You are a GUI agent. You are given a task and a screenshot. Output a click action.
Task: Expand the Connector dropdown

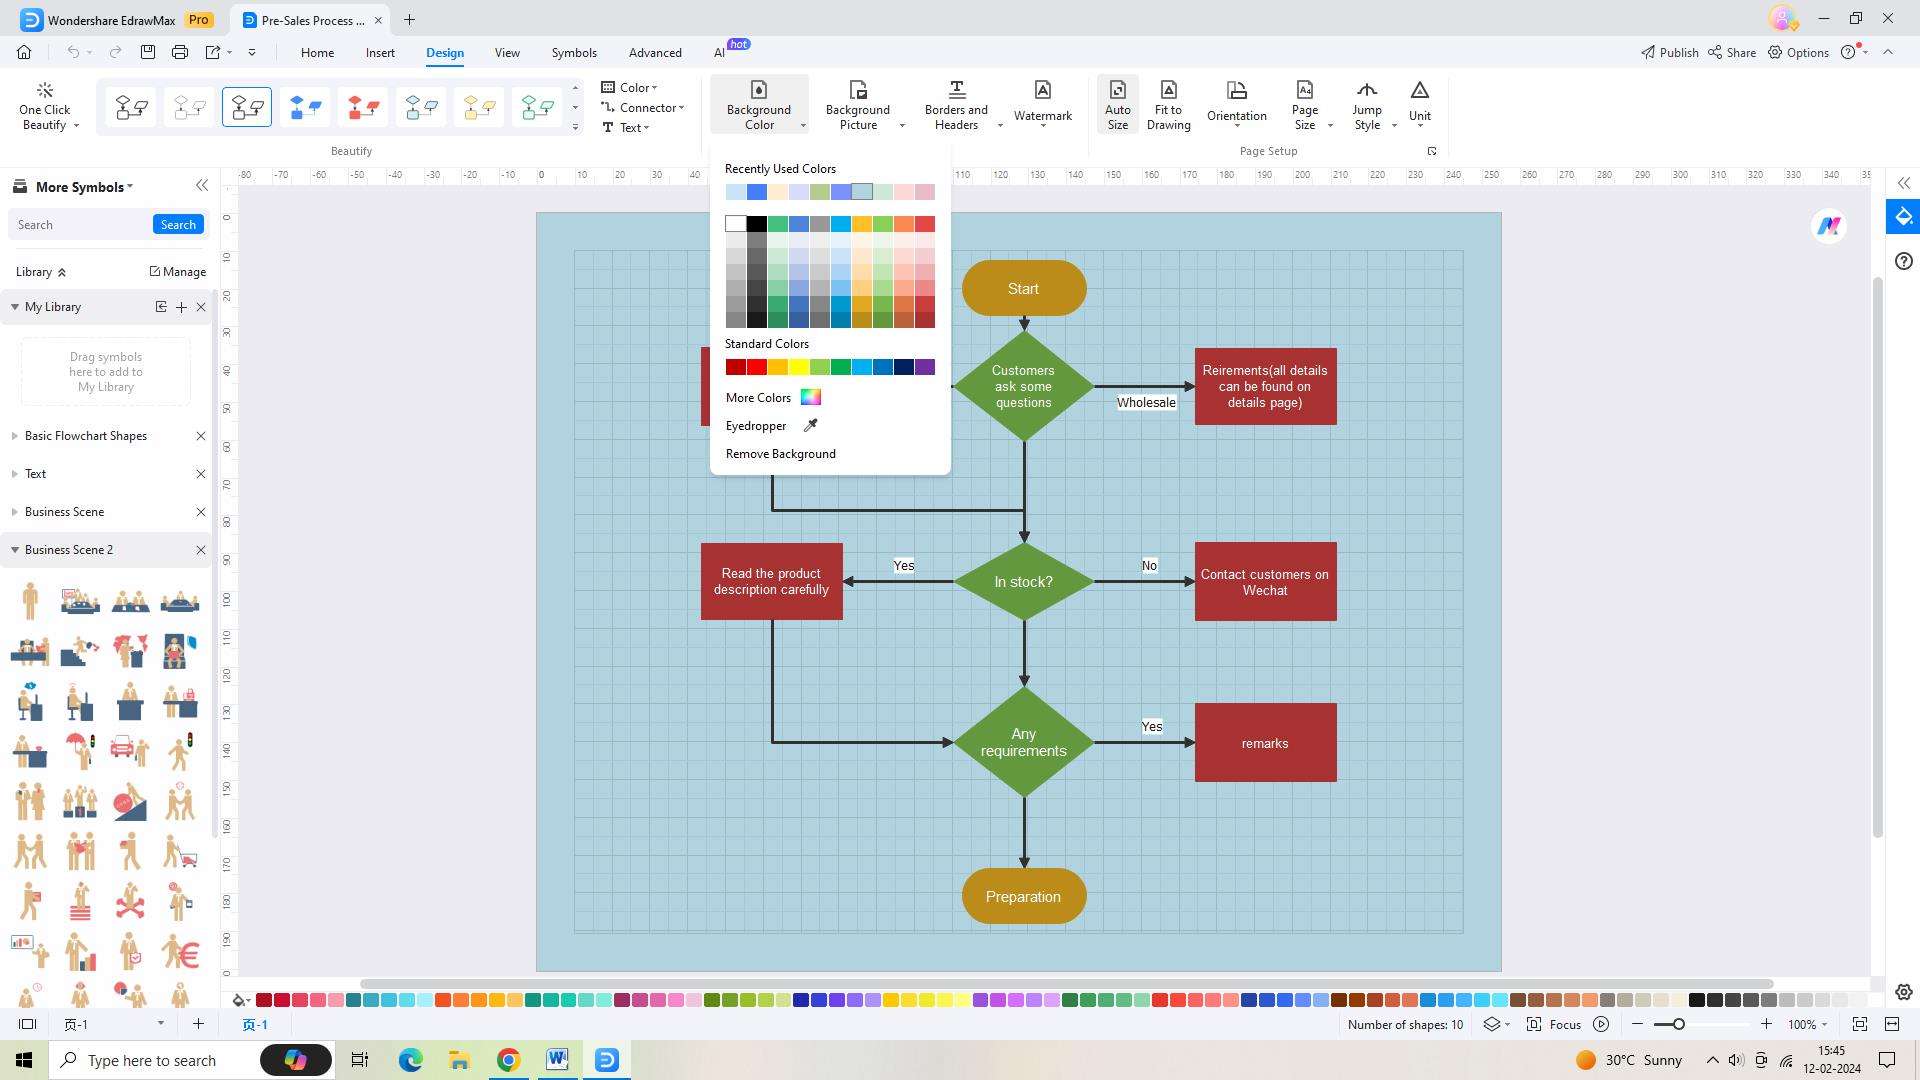pyautogui.click(x=643, y=107)
